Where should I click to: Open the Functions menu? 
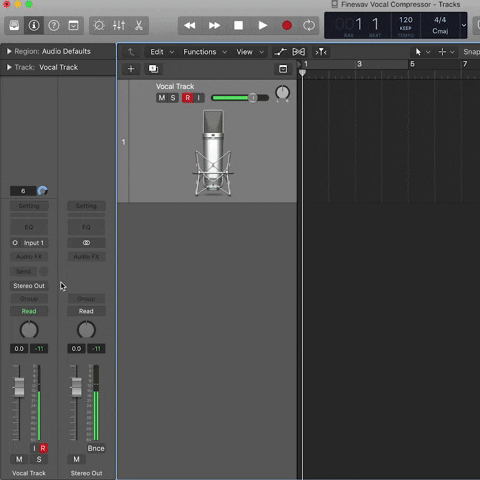pos(205,52)
